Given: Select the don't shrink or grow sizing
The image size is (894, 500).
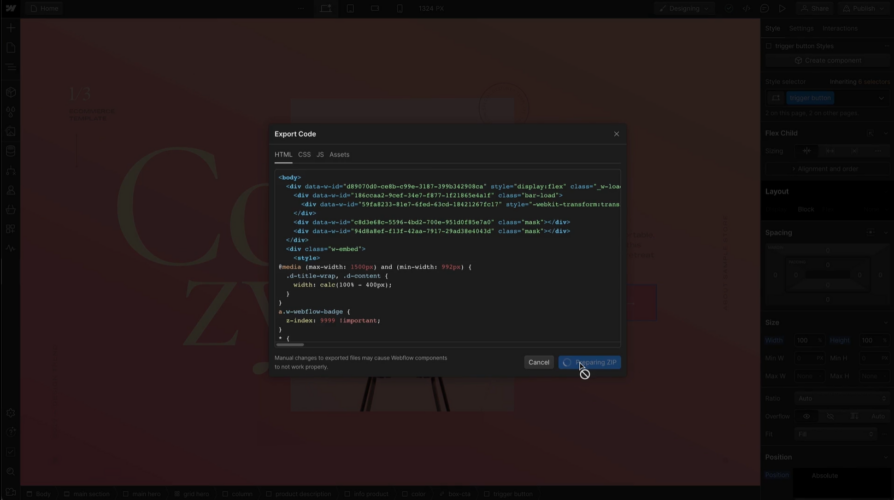Looking at the screenshot, I should coord(854,151).
